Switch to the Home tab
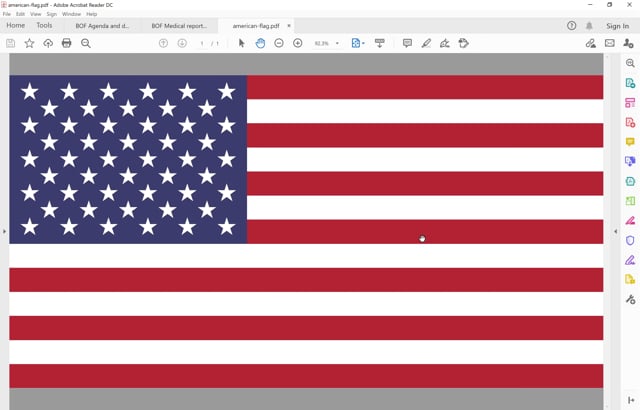640x410 pixels. [16, 25]
